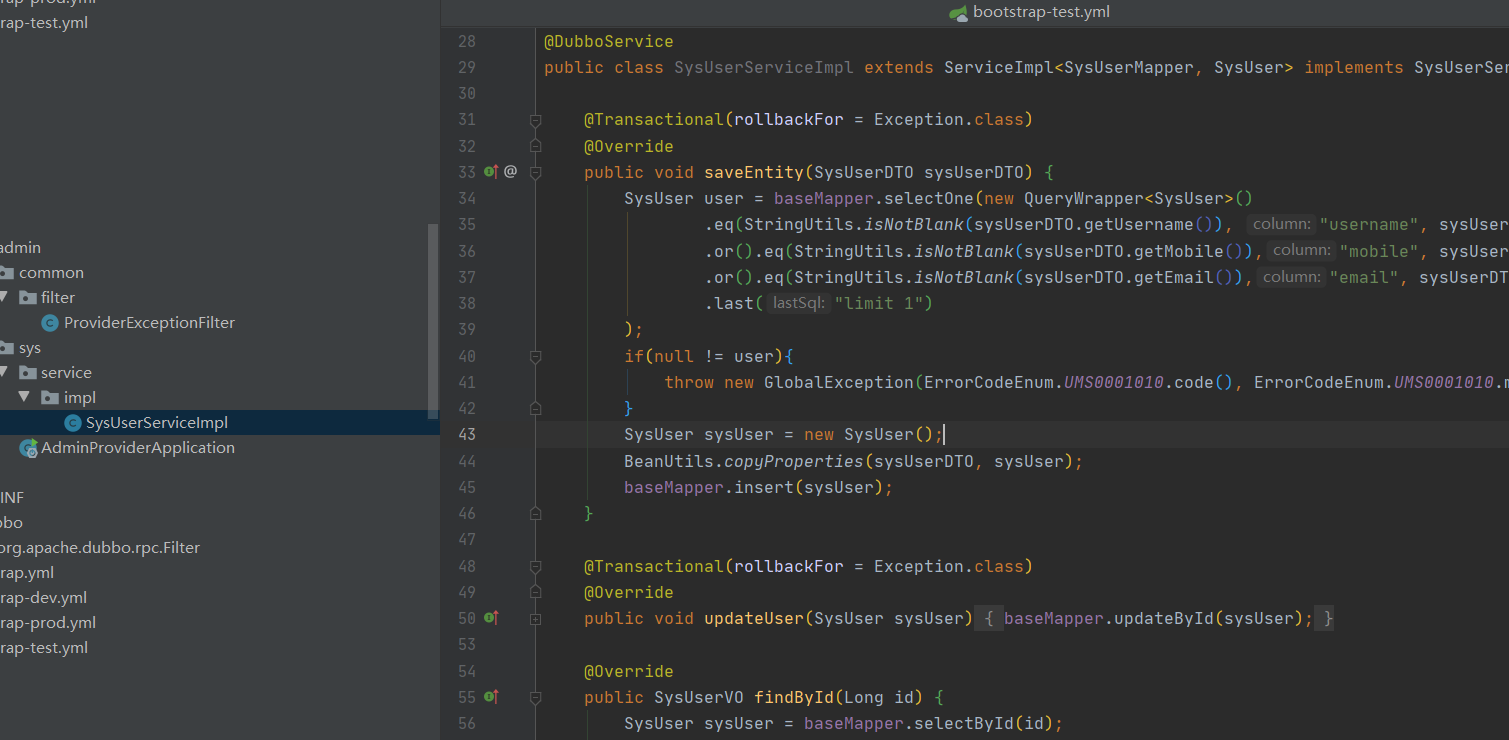Click the 'column:' hint before "username"
The height and width of the screenshot is (740, 1509).
pyautogui.click(x=1281, y=225)
